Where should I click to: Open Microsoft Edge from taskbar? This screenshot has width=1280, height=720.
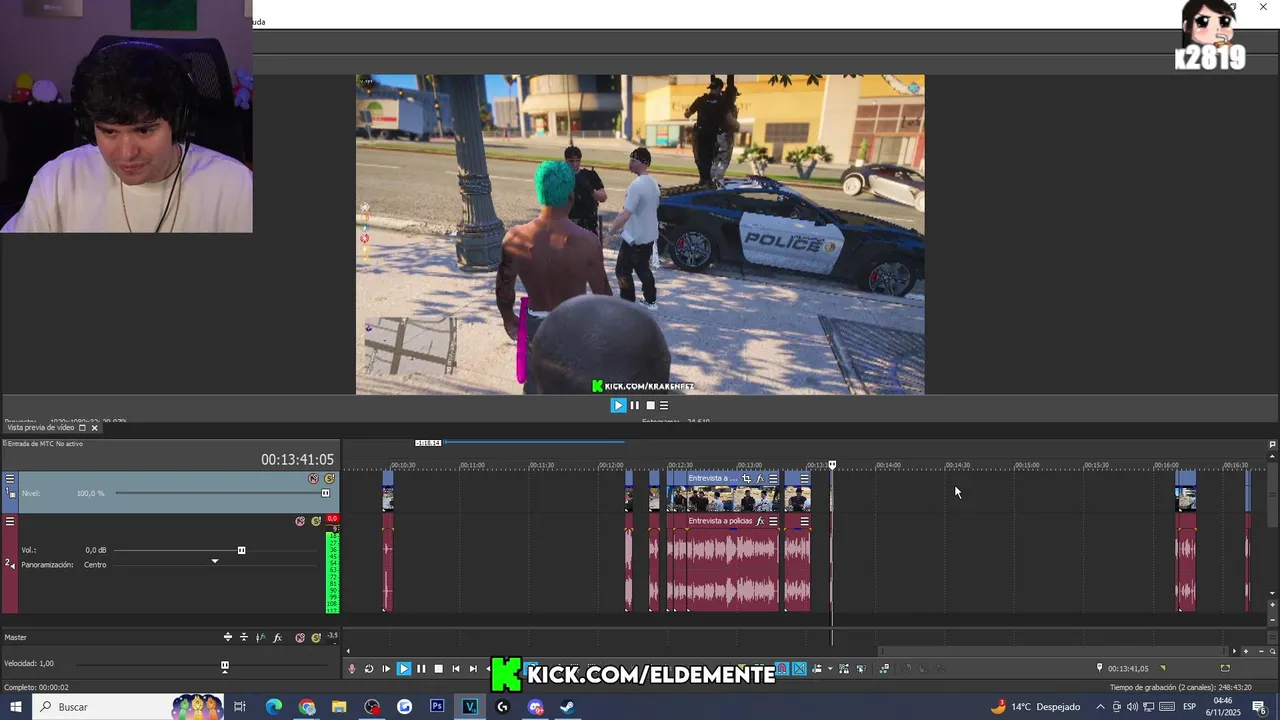[x=274, y=707]
